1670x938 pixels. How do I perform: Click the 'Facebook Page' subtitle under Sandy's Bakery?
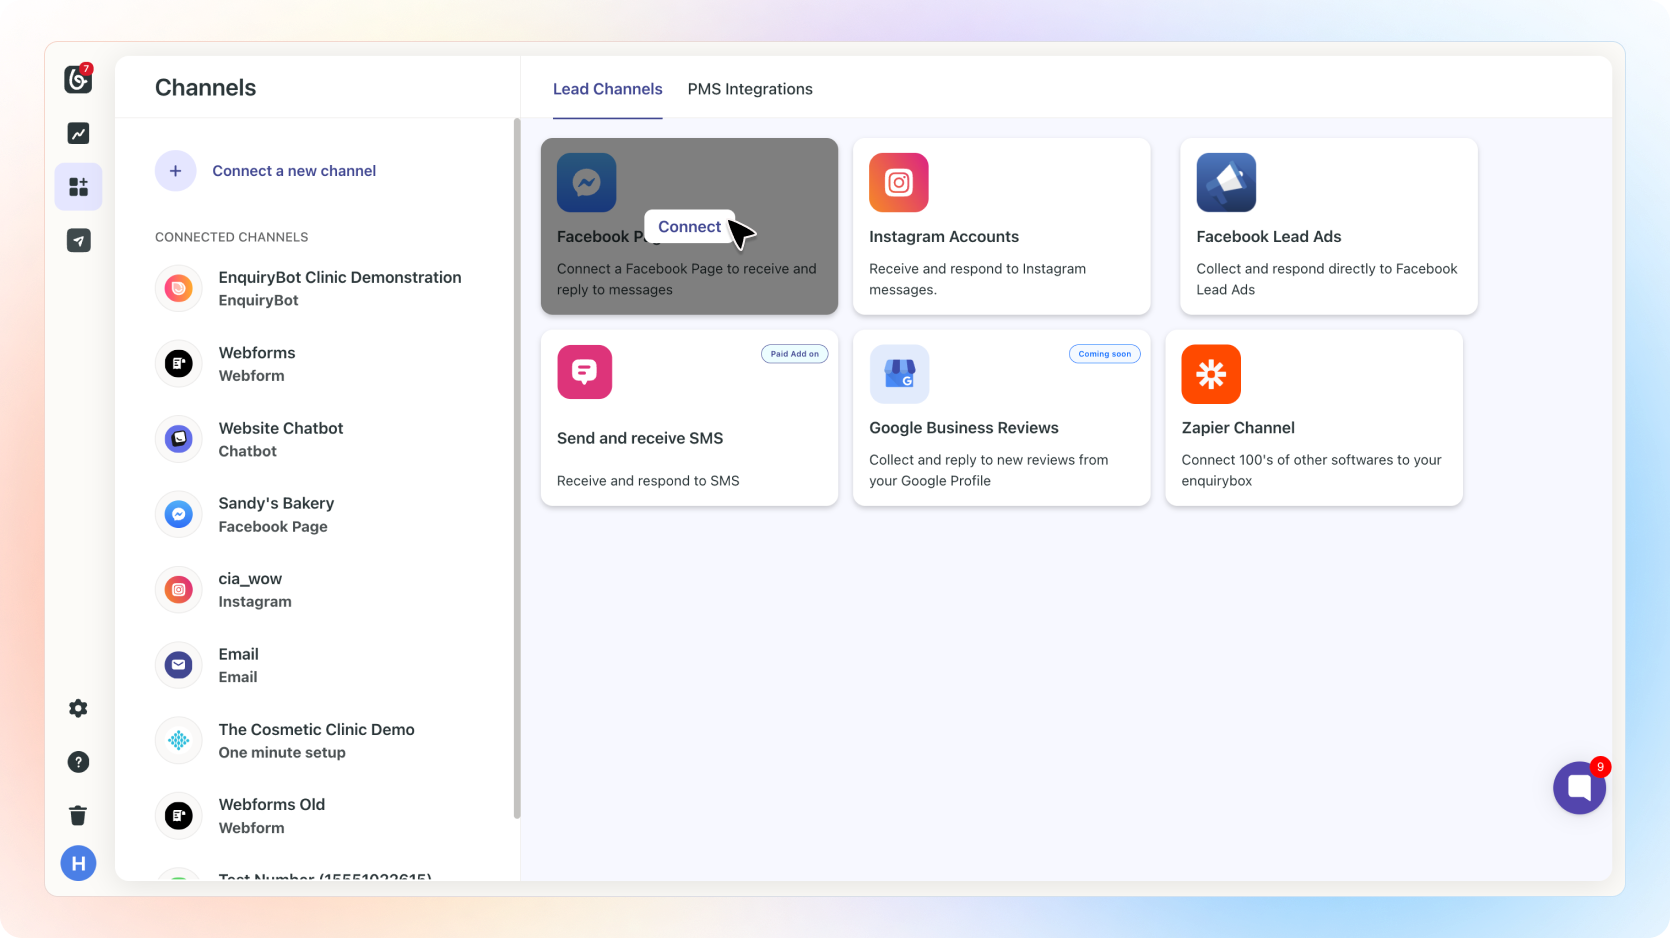[273, 527]
